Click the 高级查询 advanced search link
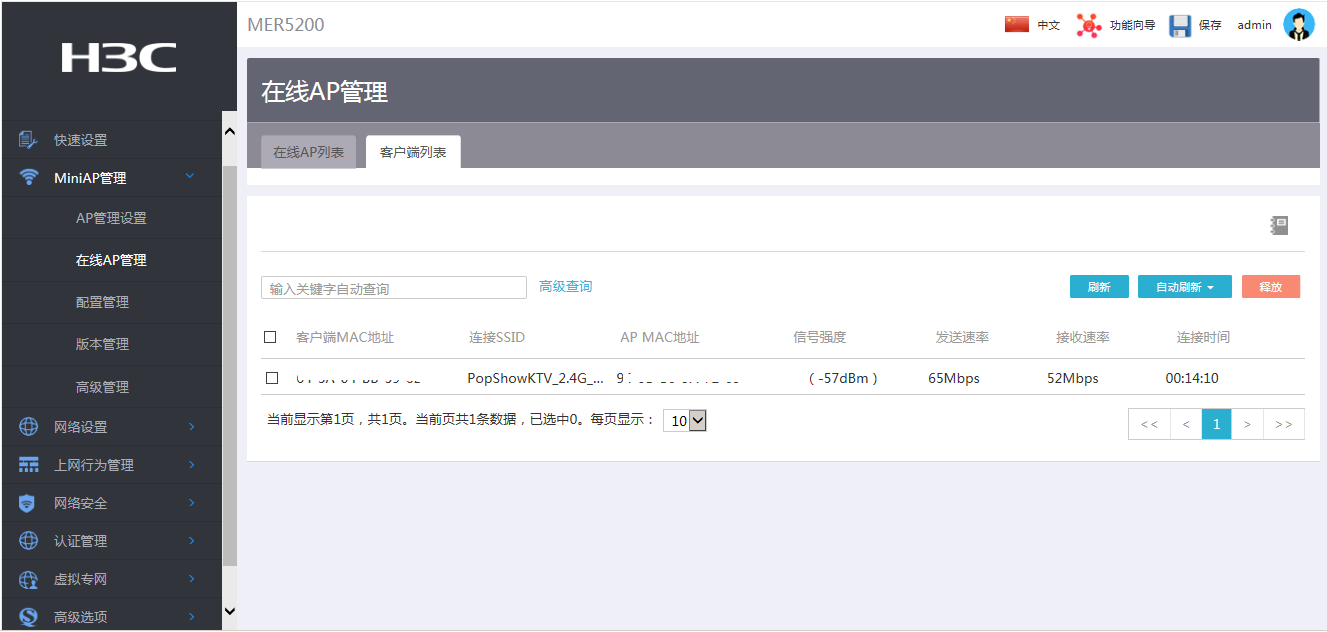The height and width of the screenshot is (632, 1327). (565, 287)
